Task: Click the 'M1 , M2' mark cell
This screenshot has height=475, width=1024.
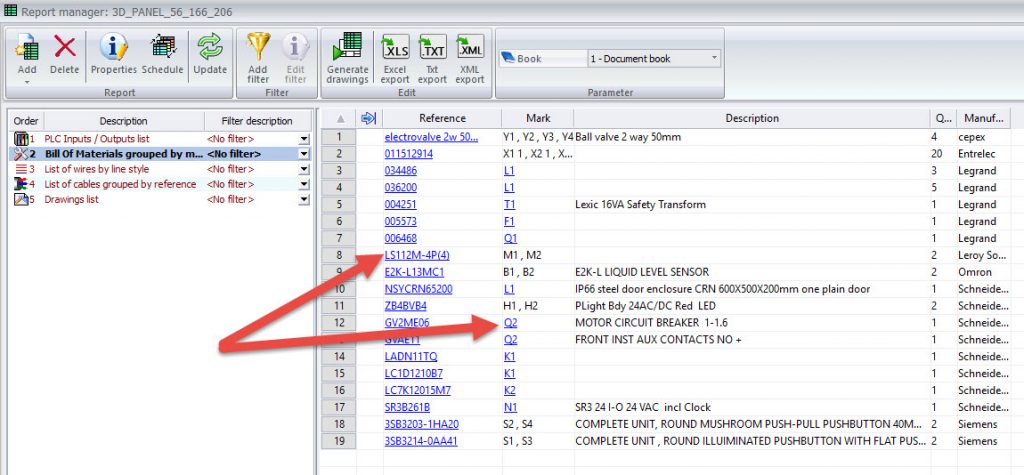Action: 523,255
